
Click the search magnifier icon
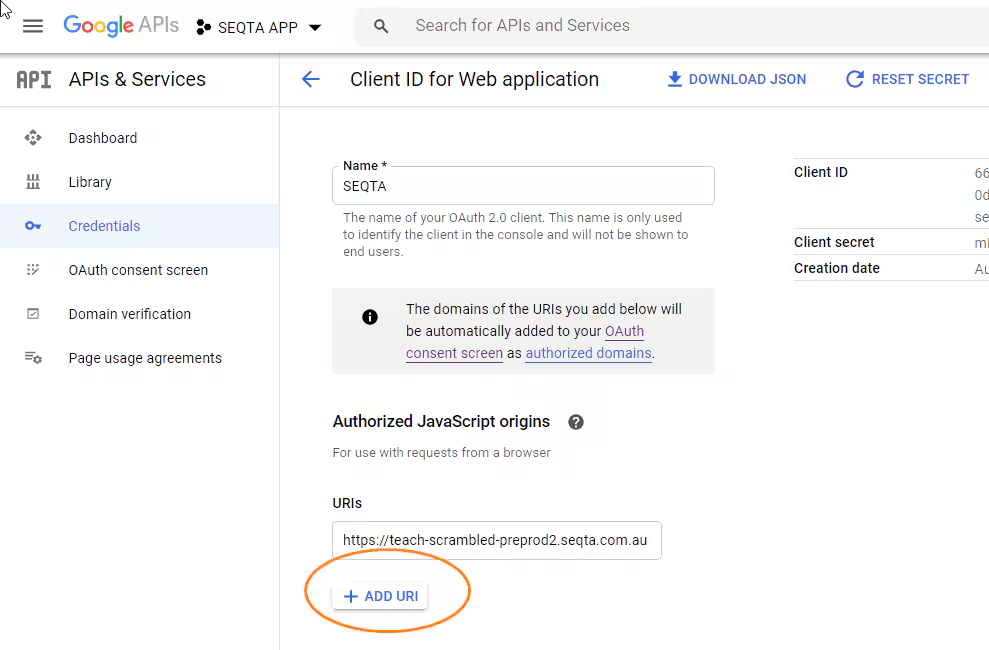[381, 26]
